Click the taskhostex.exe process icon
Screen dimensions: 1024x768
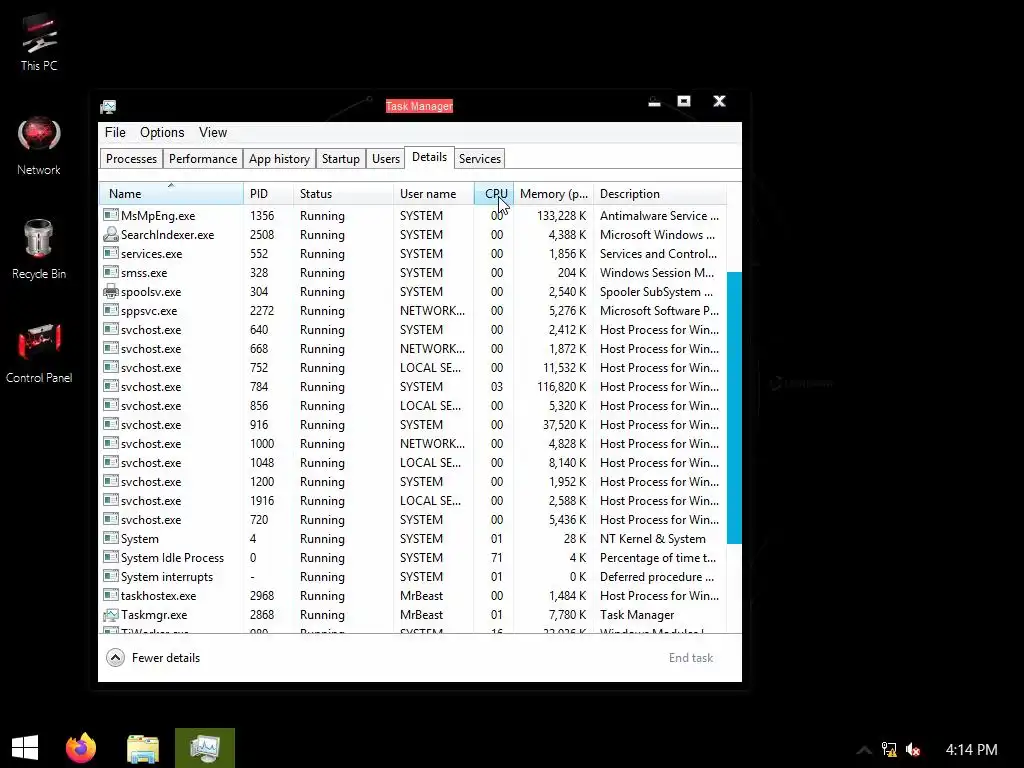click(111, 595)
